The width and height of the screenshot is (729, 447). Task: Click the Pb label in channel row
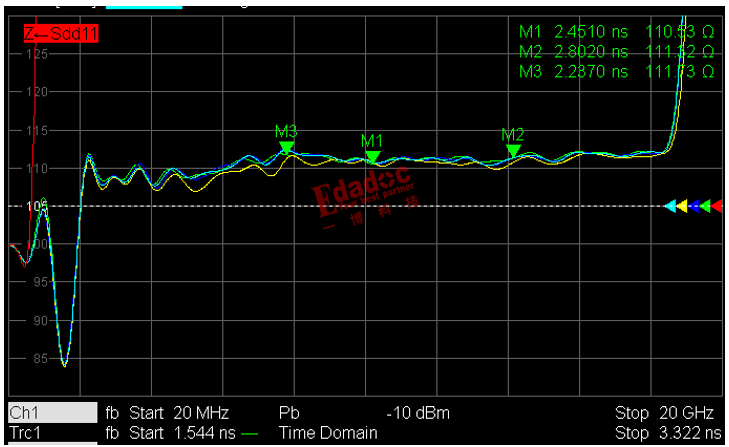click(289, 413)
